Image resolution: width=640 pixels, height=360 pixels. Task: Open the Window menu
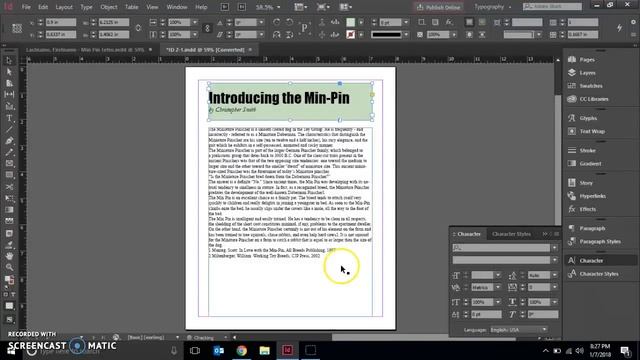(x=177, y=7)
